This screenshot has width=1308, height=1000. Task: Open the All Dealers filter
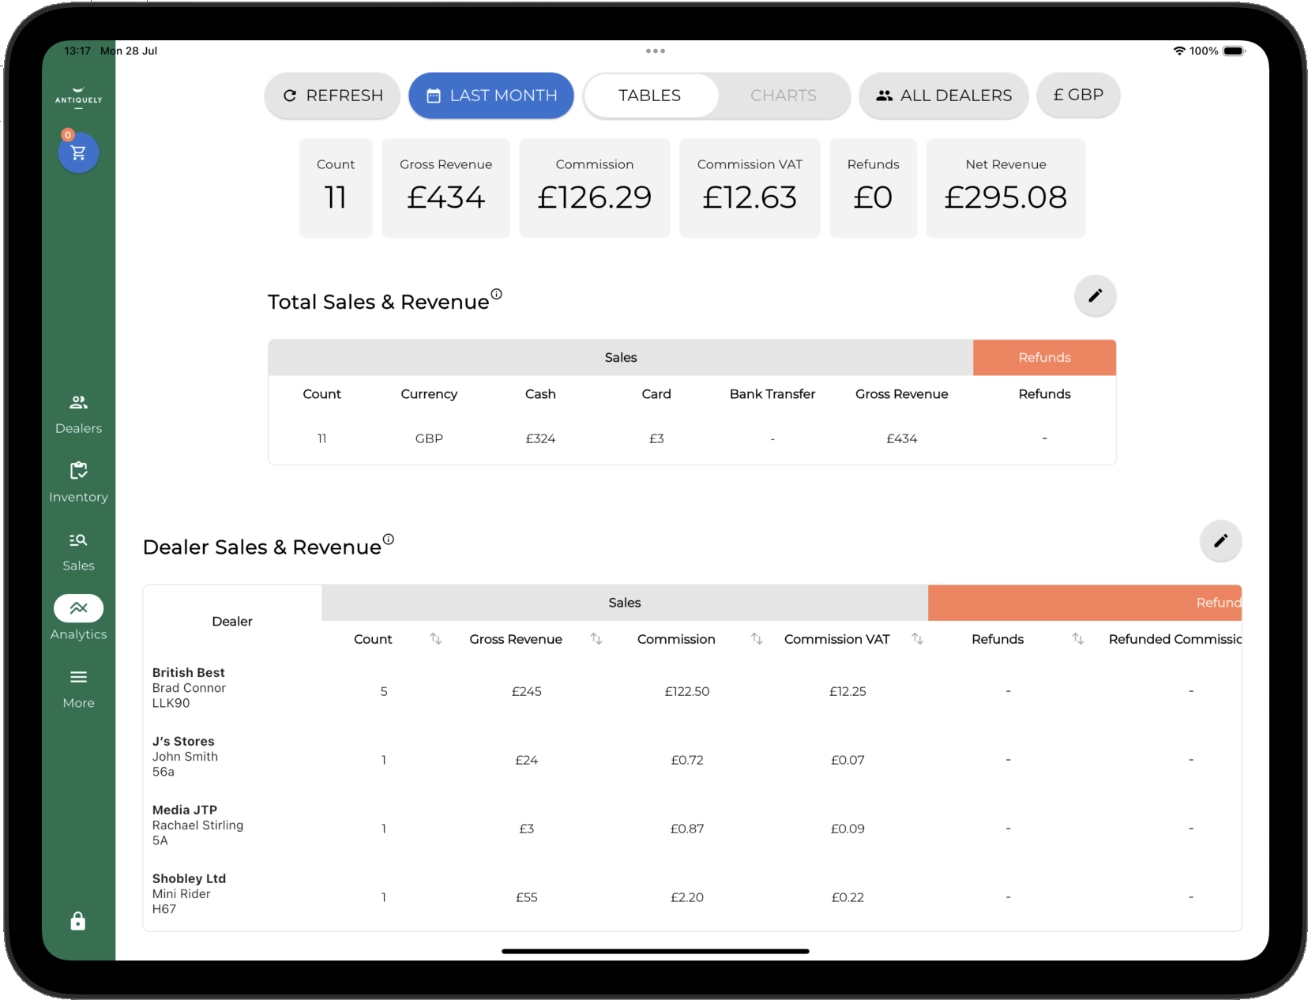[x=944, y=95]
